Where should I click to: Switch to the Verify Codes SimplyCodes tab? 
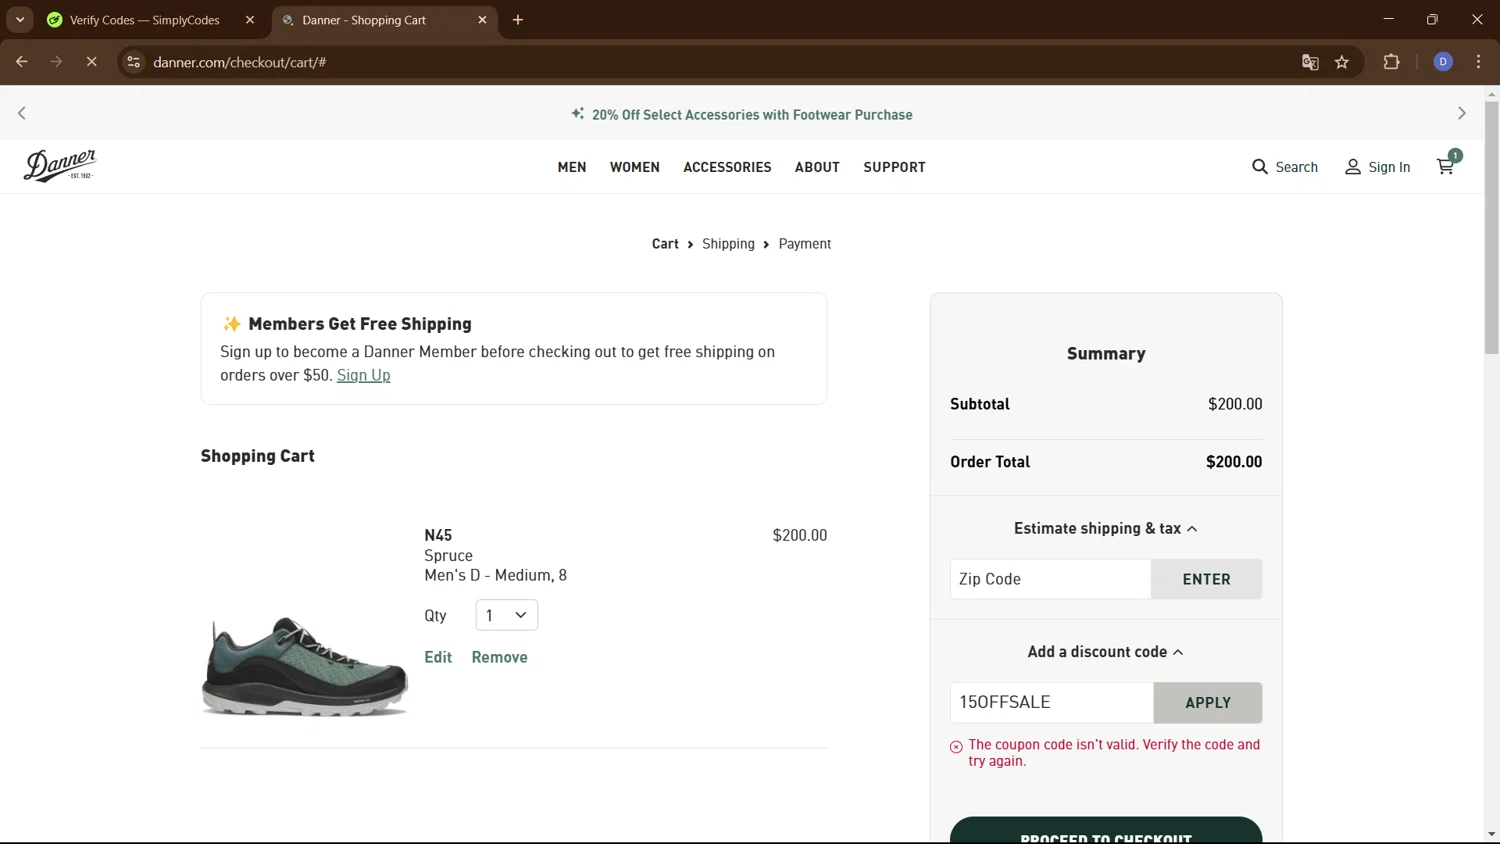(x=144, y=20)
